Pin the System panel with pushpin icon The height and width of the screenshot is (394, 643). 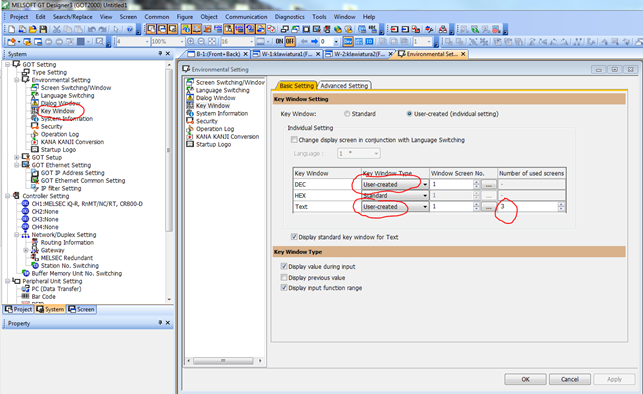click(160, 53)
